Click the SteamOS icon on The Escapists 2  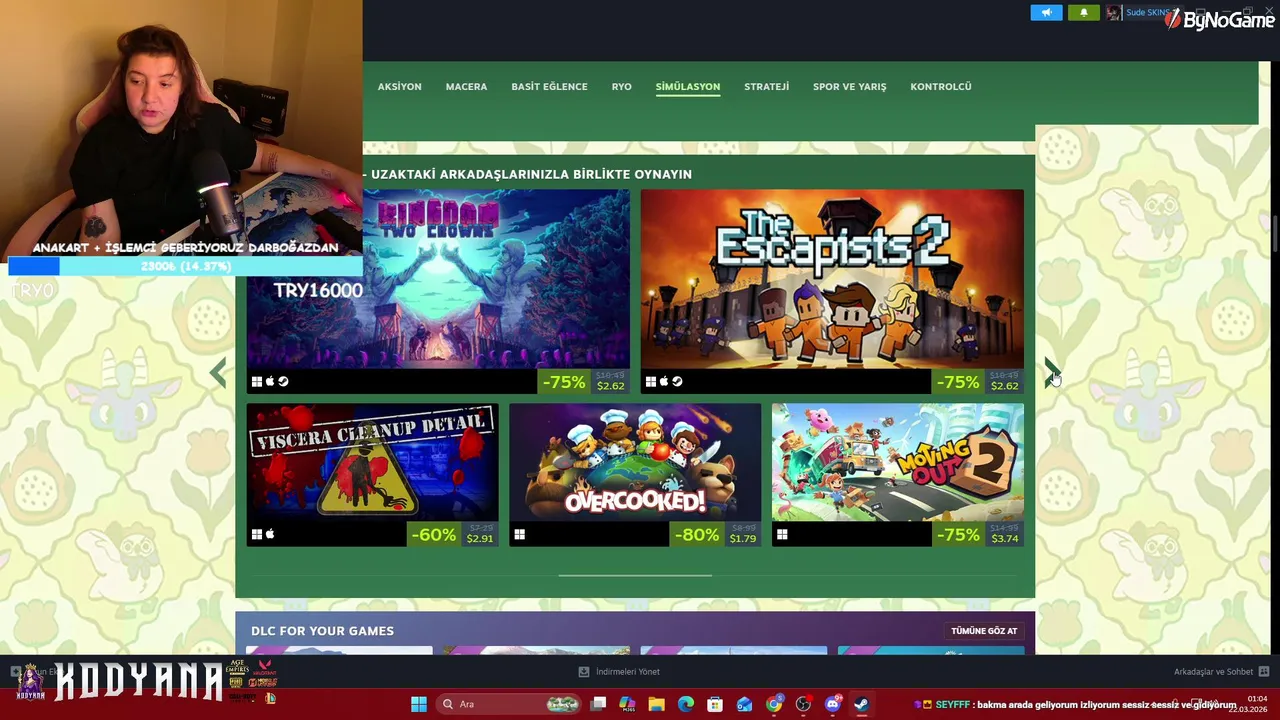(677, 381)
